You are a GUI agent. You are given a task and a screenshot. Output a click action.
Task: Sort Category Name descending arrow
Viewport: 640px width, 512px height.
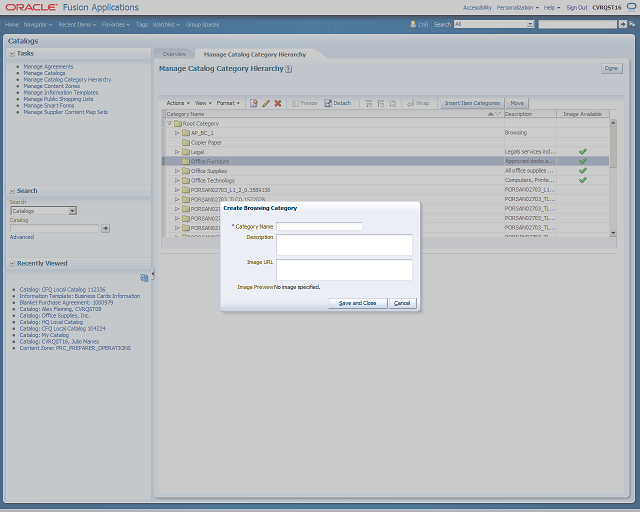[498, 114]
